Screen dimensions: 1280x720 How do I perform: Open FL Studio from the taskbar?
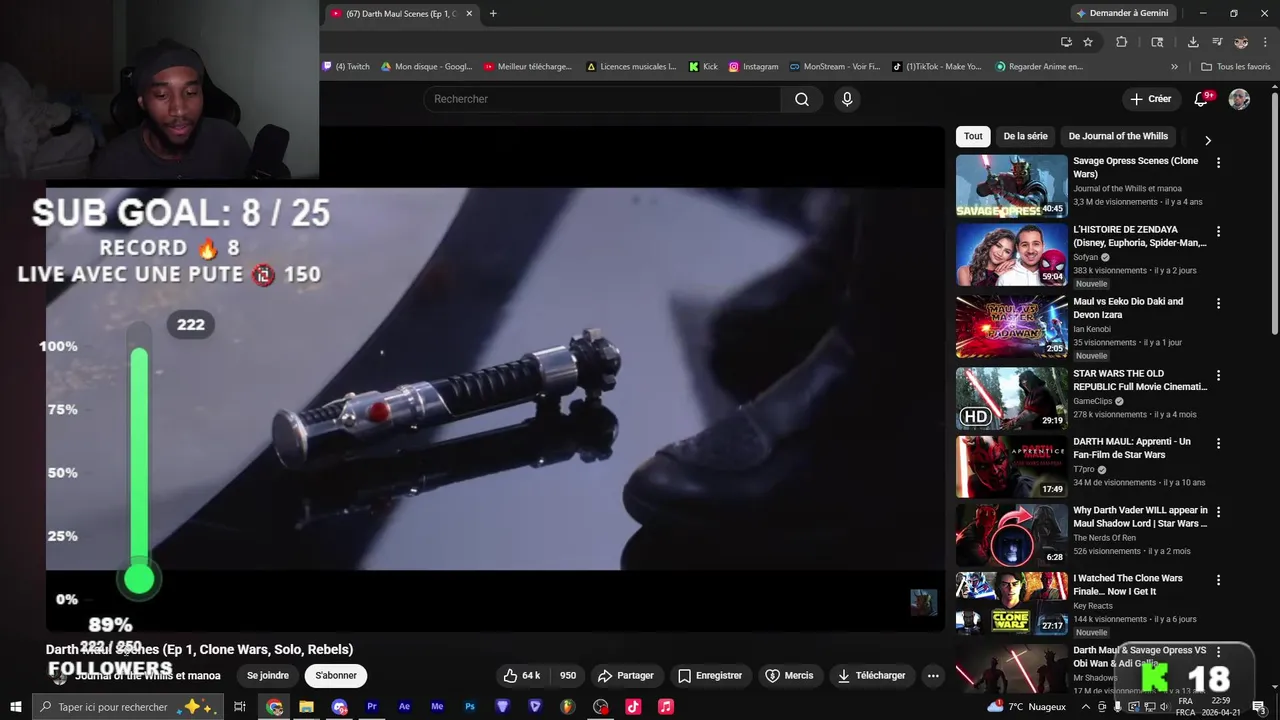567,707
